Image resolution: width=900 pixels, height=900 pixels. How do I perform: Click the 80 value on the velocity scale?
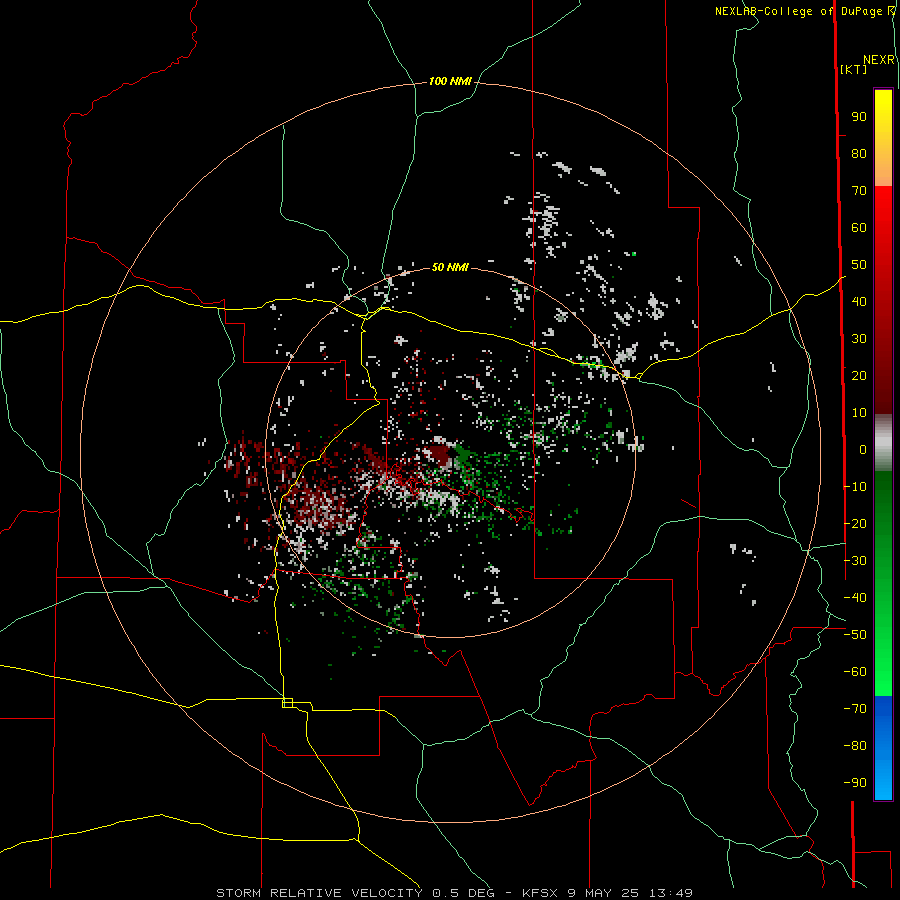[x=859, y=154]
